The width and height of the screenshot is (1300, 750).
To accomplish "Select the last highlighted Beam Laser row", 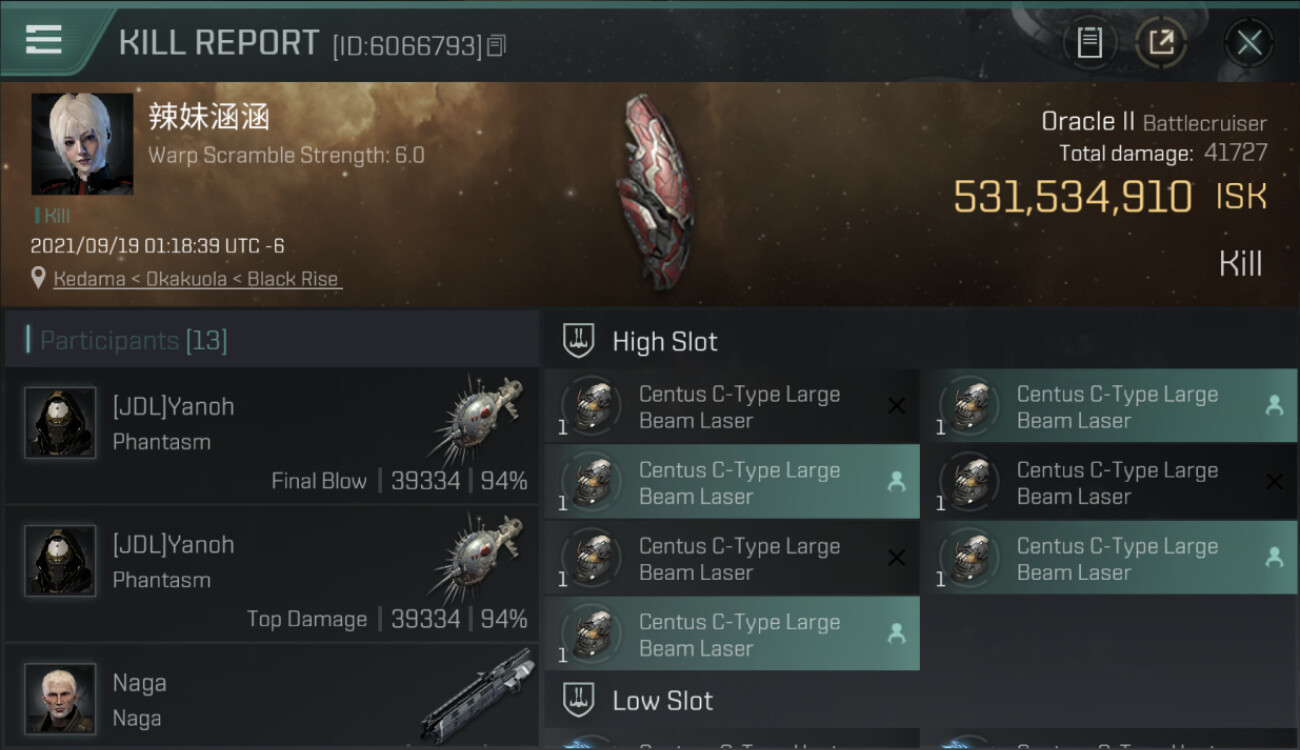I will pyautogui.click(x=732, y=634).
